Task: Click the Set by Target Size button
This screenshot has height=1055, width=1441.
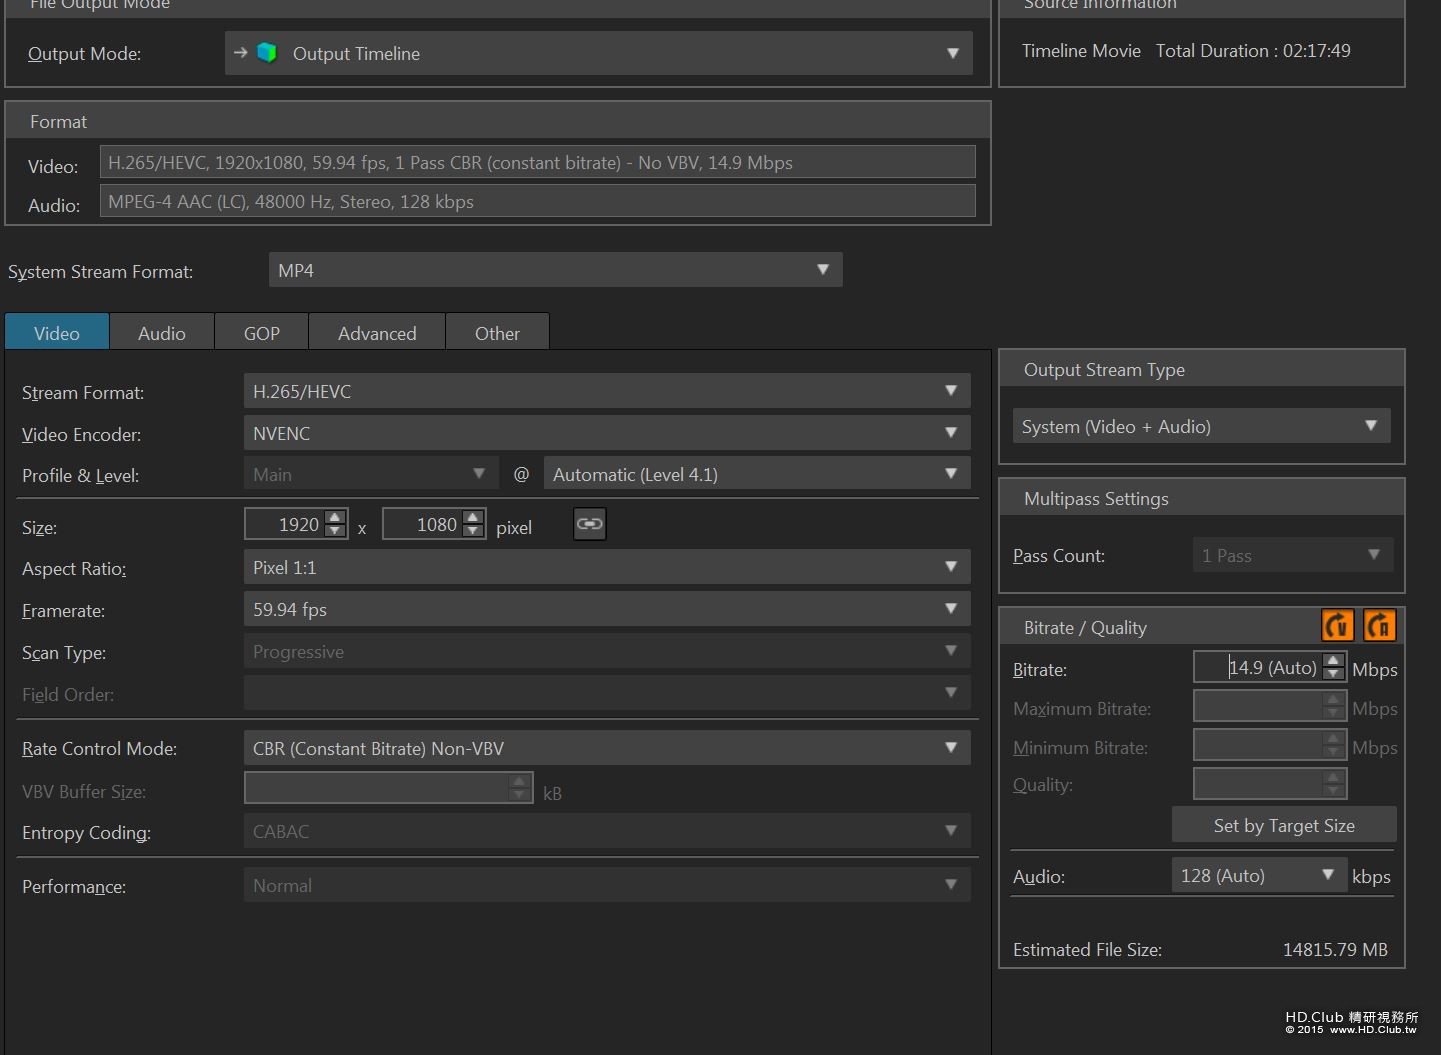Action: click(x=1284, y=825)
